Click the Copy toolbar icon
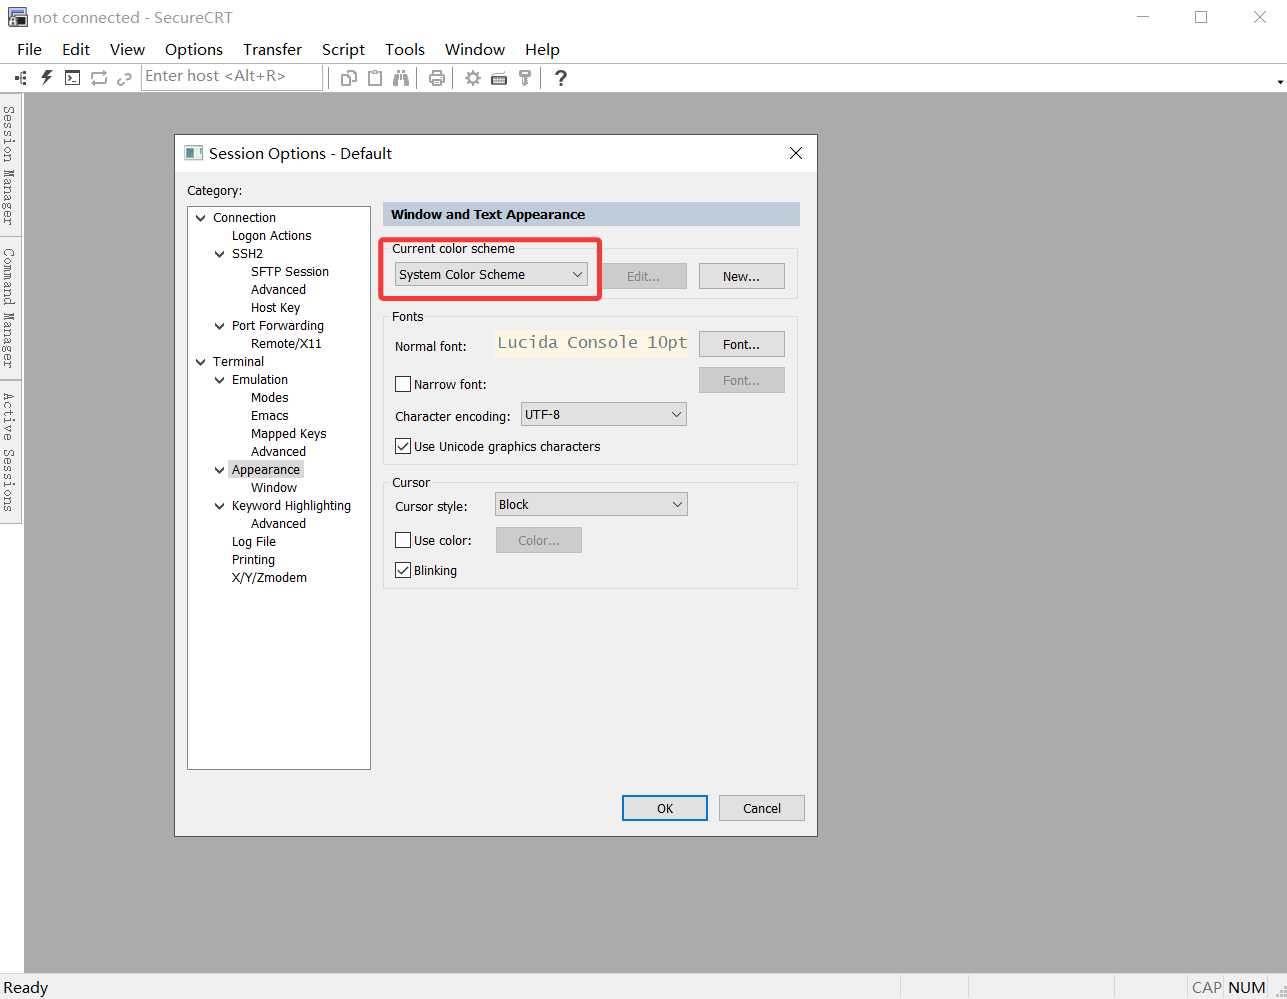Screen dimensions: 1287x999 (x=348, y=78)
